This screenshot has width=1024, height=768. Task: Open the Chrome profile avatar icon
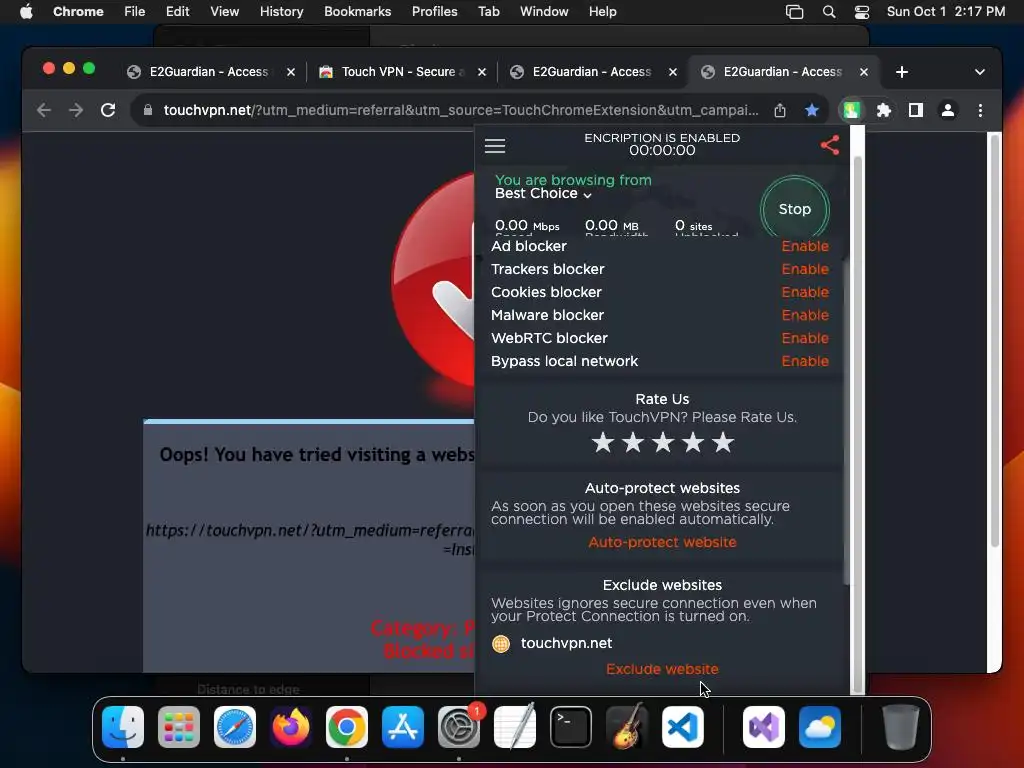pos(948,110)
